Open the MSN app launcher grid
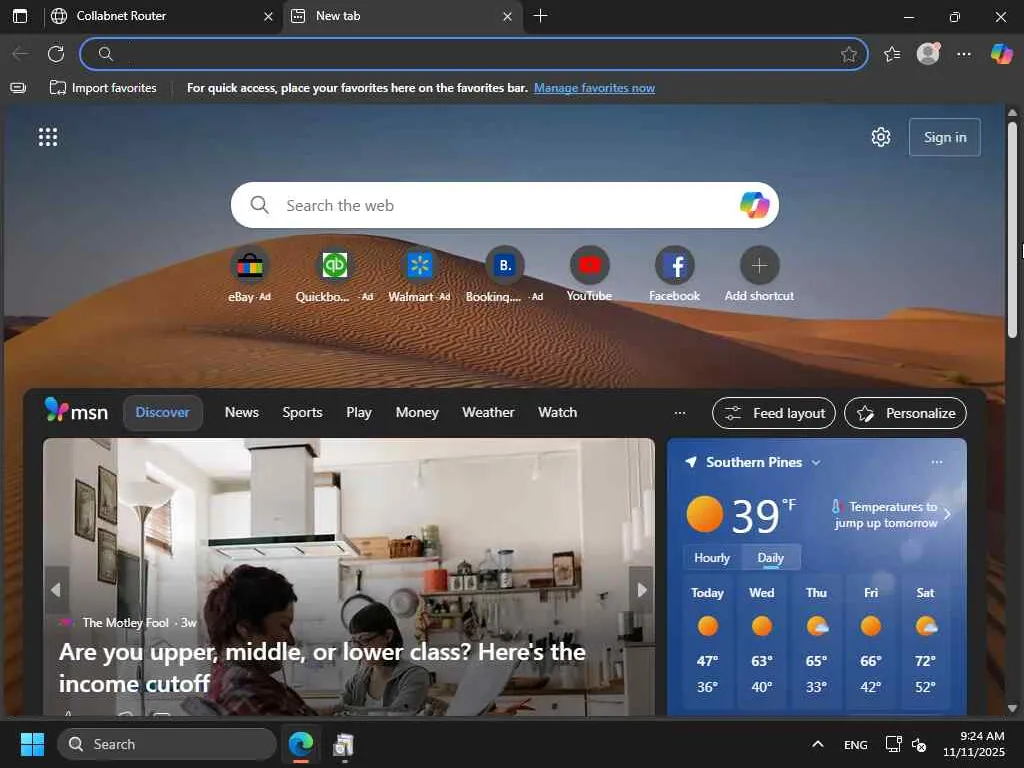The image size is (1024, 768). (48, 137)
